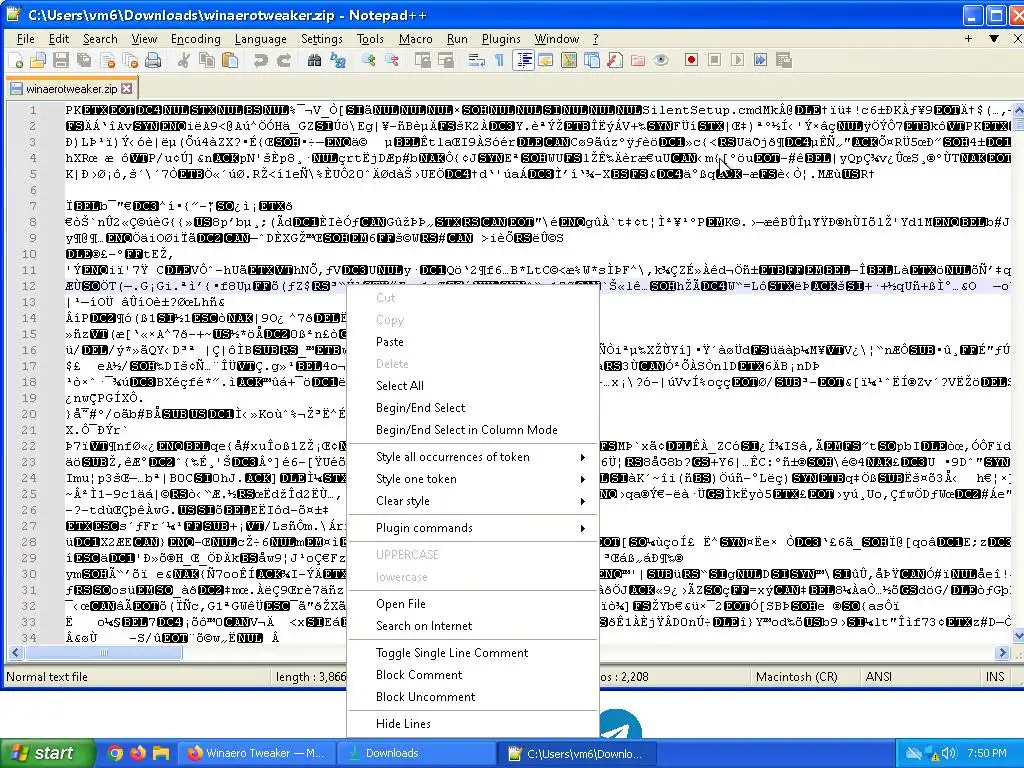Viewport: 1024px width, 768px height.
Task: Click the Open file toolbar icon
Action: pyautogui.click(x=38, y=61)
